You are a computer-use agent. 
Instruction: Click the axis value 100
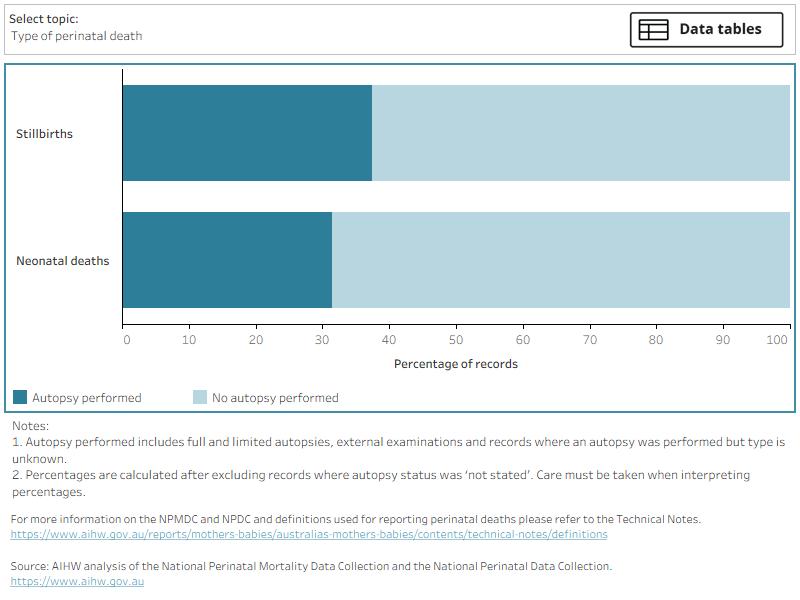pos(777,340)
